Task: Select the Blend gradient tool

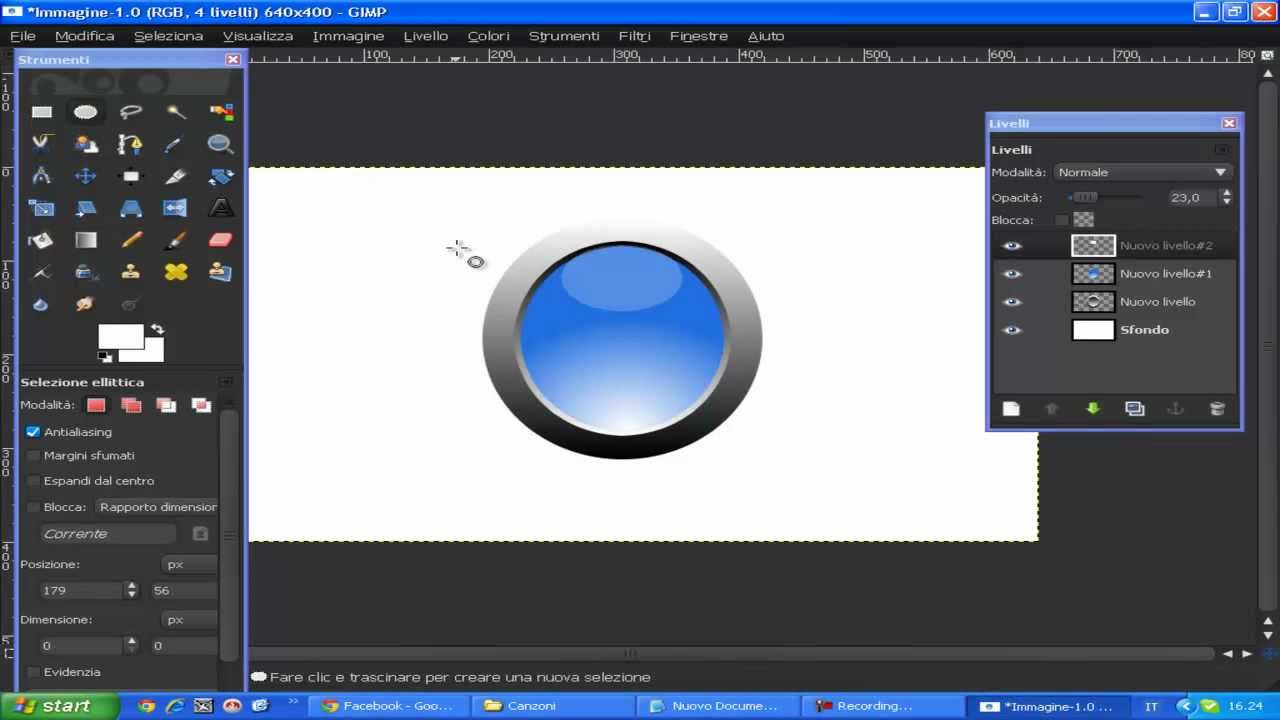Action: coord(86,240)
